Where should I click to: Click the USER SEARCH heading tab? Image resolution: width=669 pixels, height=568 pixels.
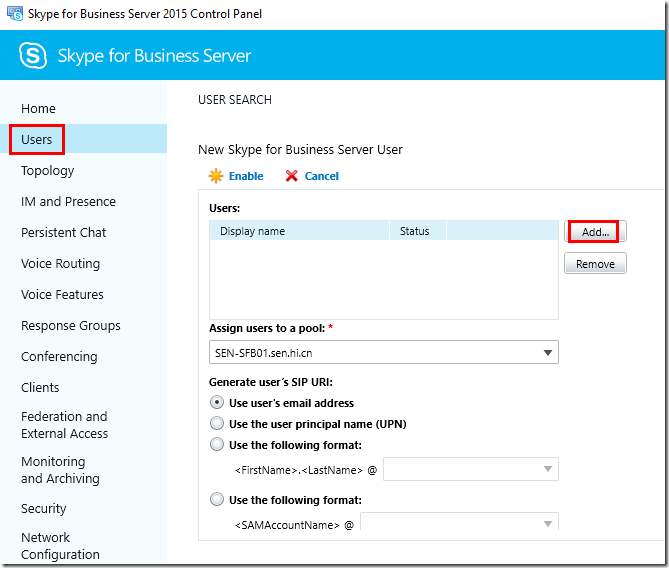pos(235,100)
